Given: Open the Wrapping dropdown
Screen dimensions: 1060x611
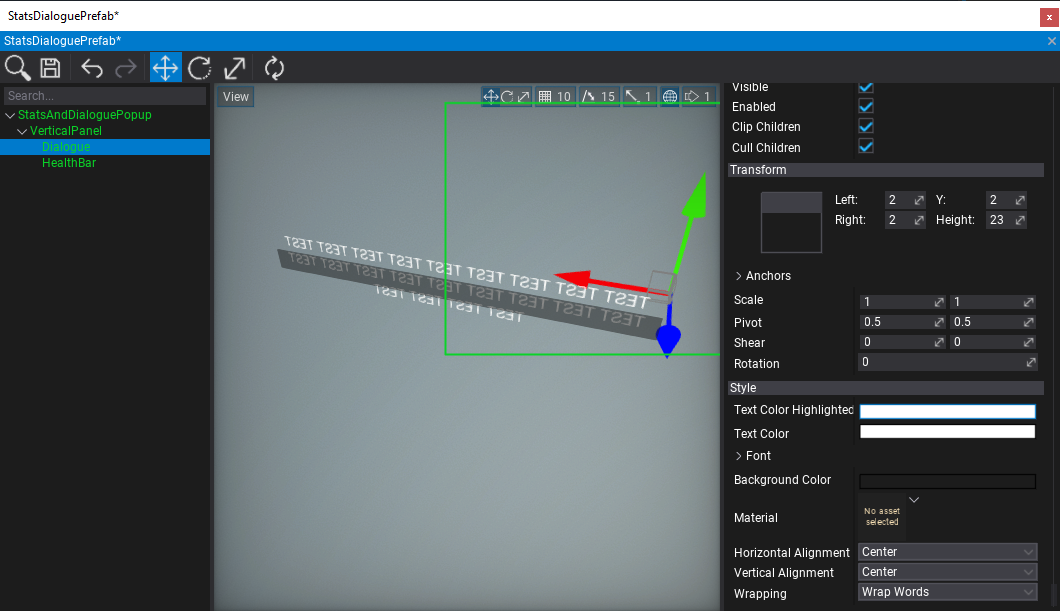Looking at the screenshot, I should pos(947,592).
